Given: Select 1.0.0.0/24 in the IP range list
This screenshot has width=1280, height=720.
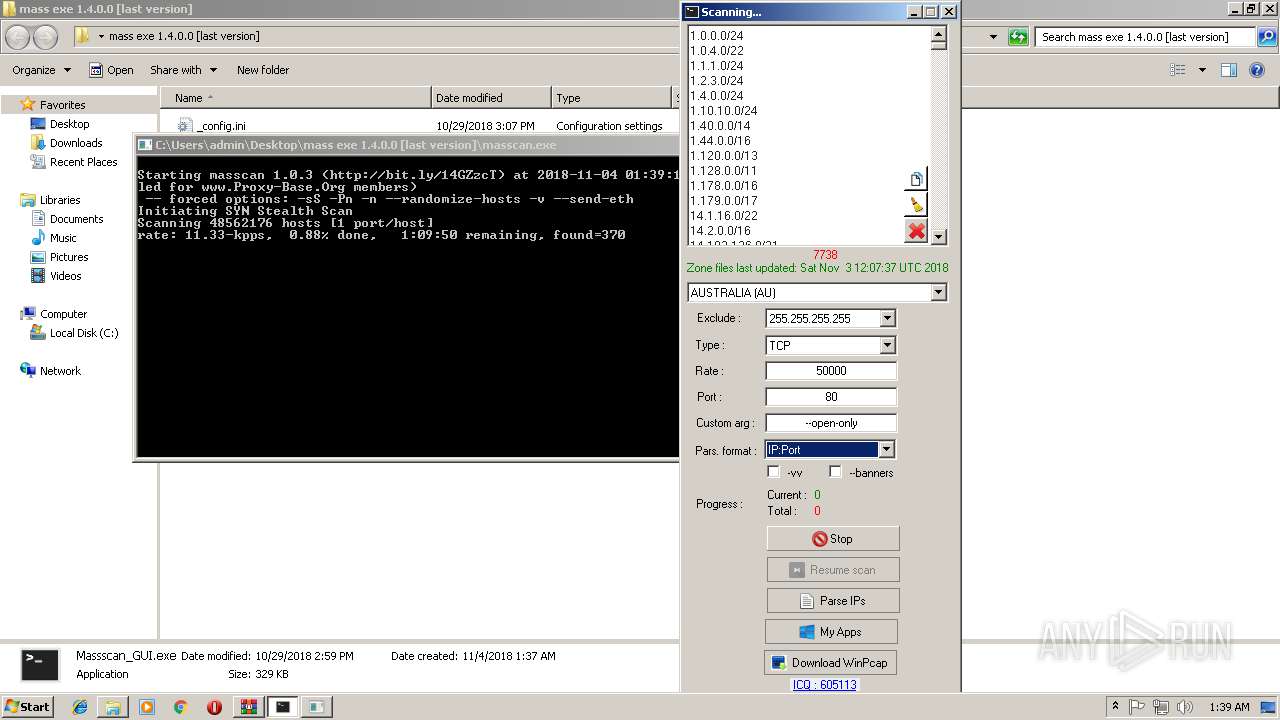Looking at the screenshot, I should click(x=717, y=36).
